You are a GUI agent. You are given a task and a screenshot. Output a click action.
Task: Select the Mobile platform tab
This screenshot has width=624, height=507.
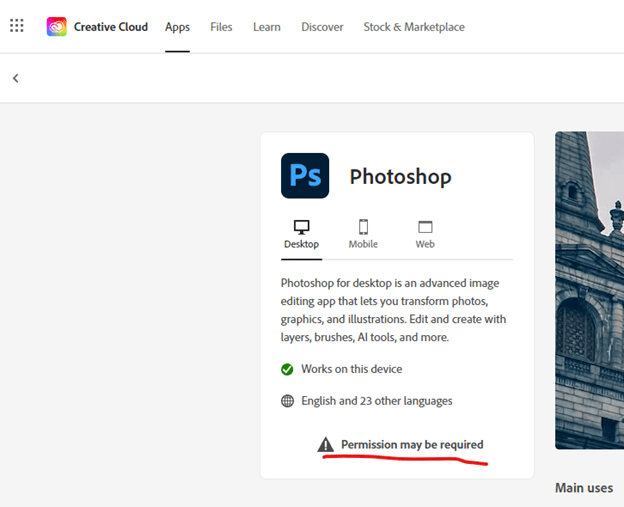363,235
